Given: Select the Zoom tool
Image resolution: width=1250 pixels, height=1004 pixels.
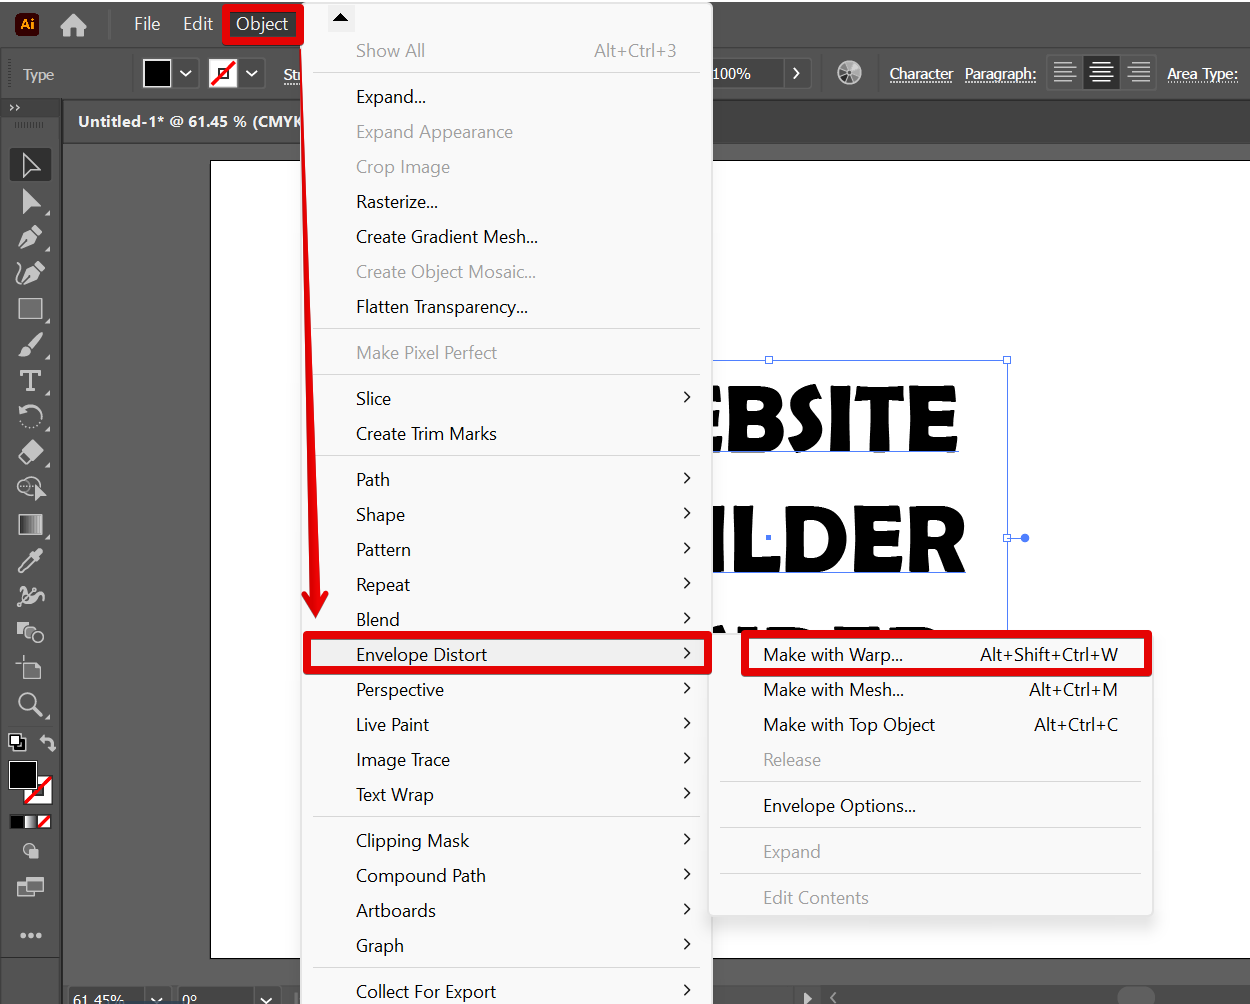Looking at the screenshot, I should coord(30,705).
